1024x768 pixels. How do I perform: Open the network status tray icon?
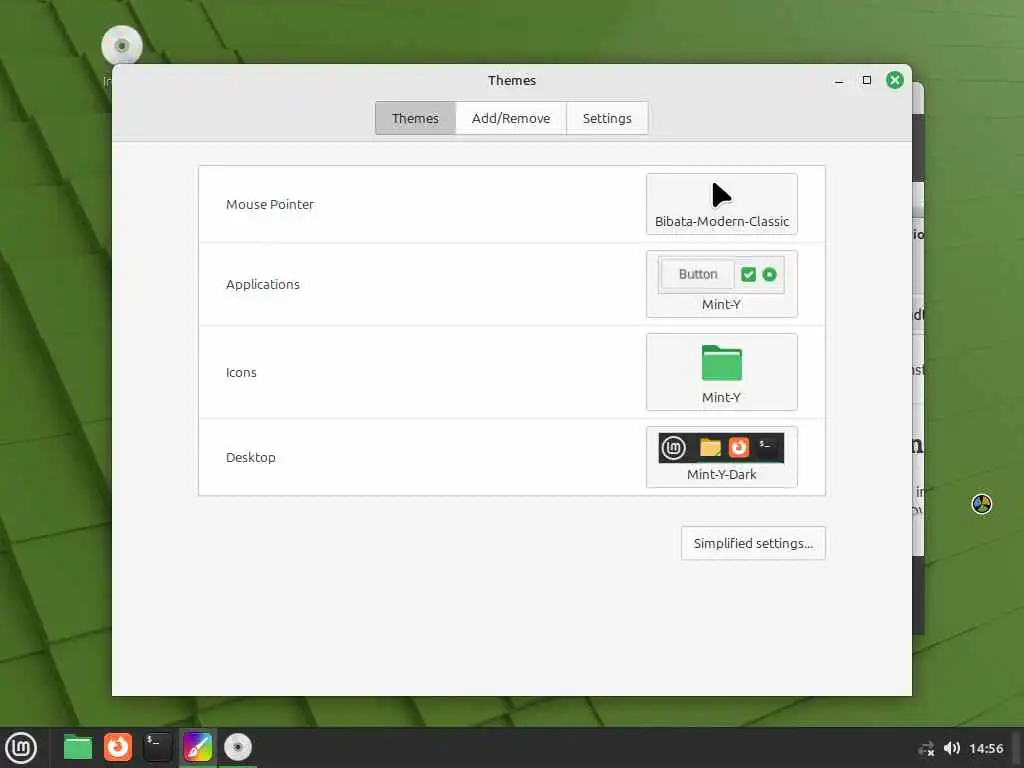click(926, 748)
